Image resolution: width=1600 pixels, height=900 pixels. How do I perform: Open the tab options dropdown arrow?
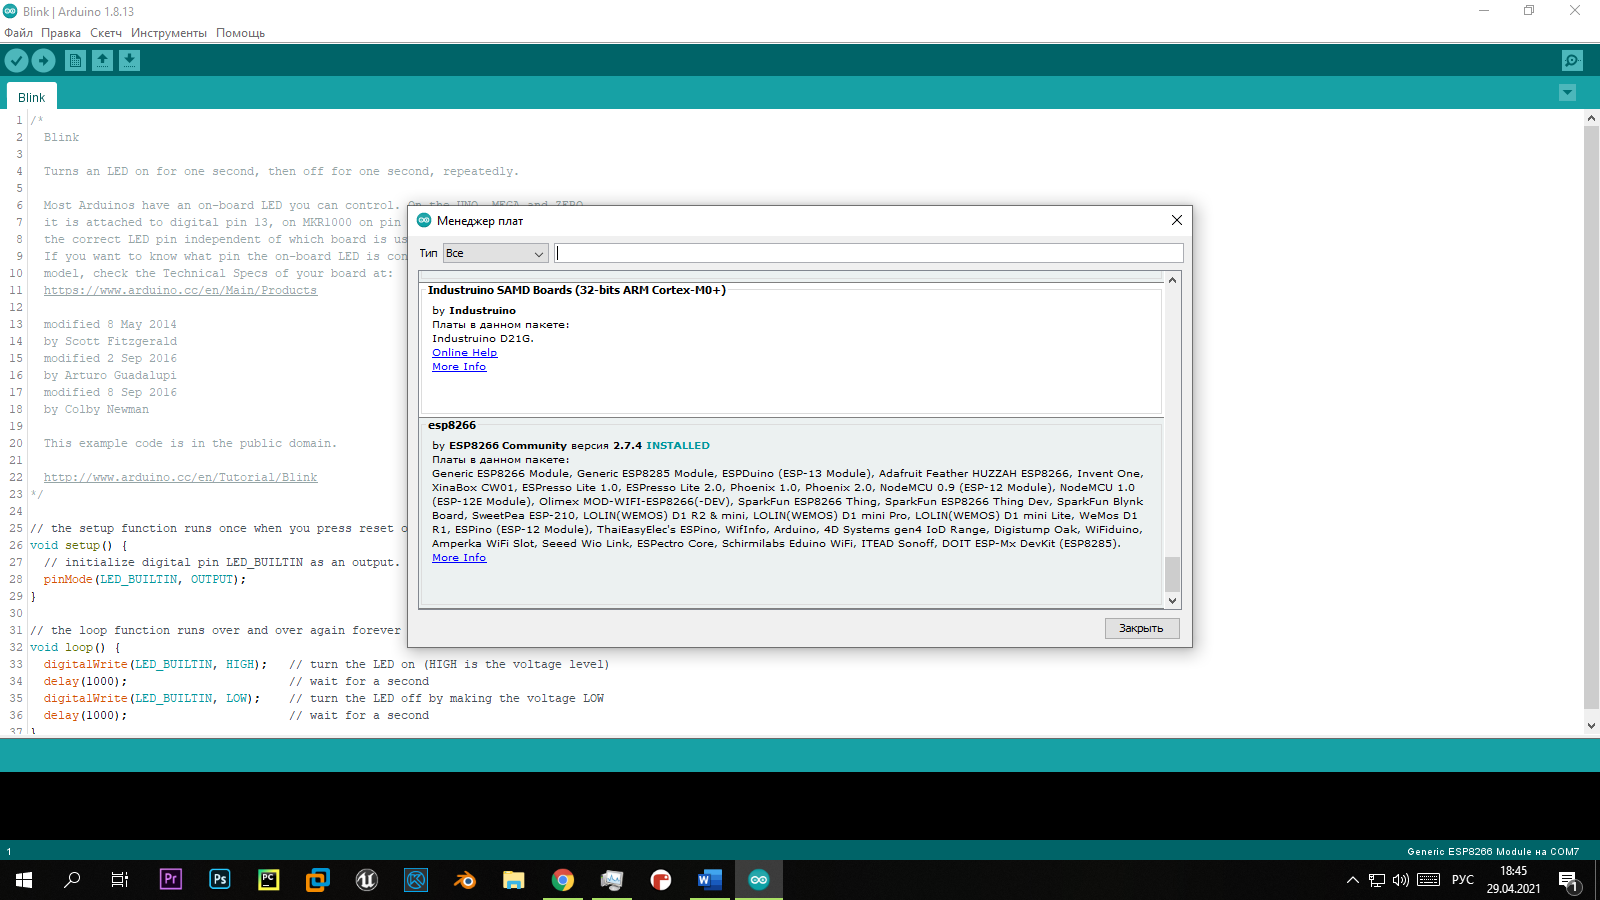tap(1567, 93)
